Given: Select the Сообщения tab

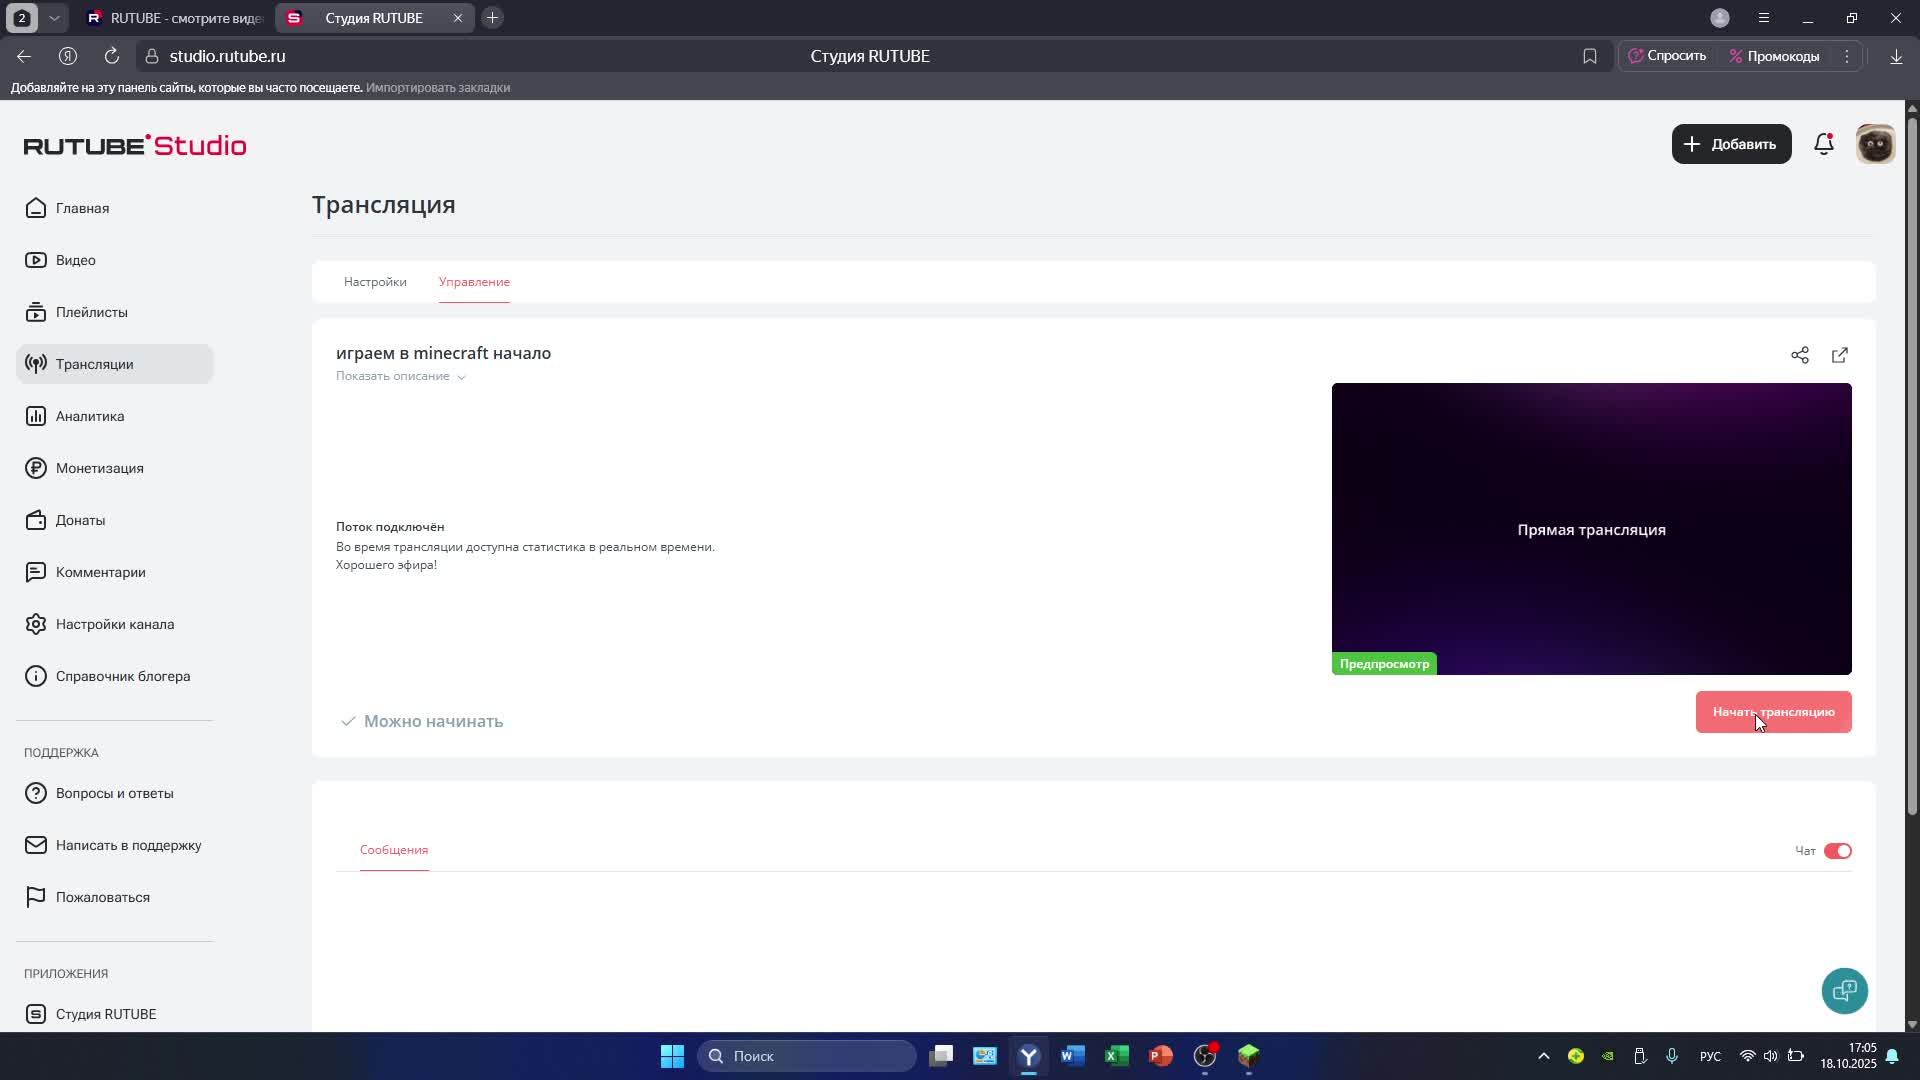Looking at the screenshot, I should pyautogui.click(x=394, y=850).
